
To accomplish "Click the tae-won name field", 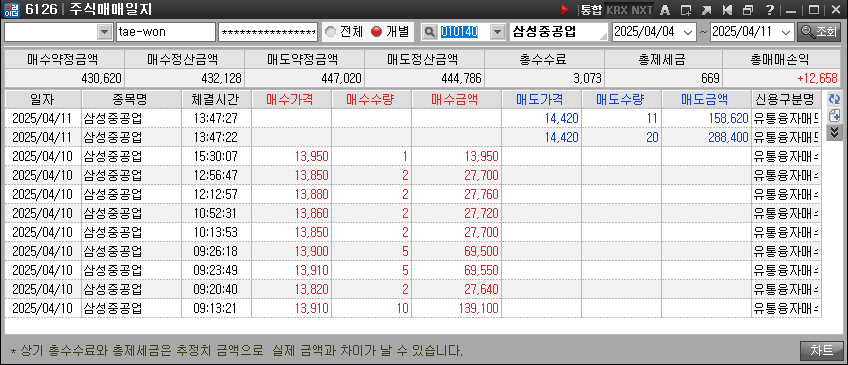I will 165,32.
